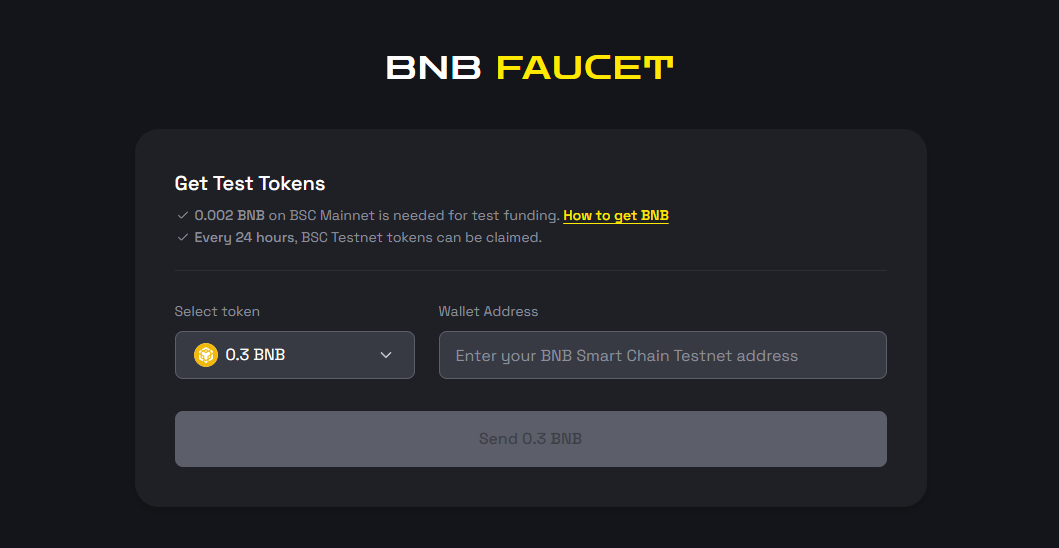
Task: Click the BNB coin icon in token selector
Action: [206, 355]
